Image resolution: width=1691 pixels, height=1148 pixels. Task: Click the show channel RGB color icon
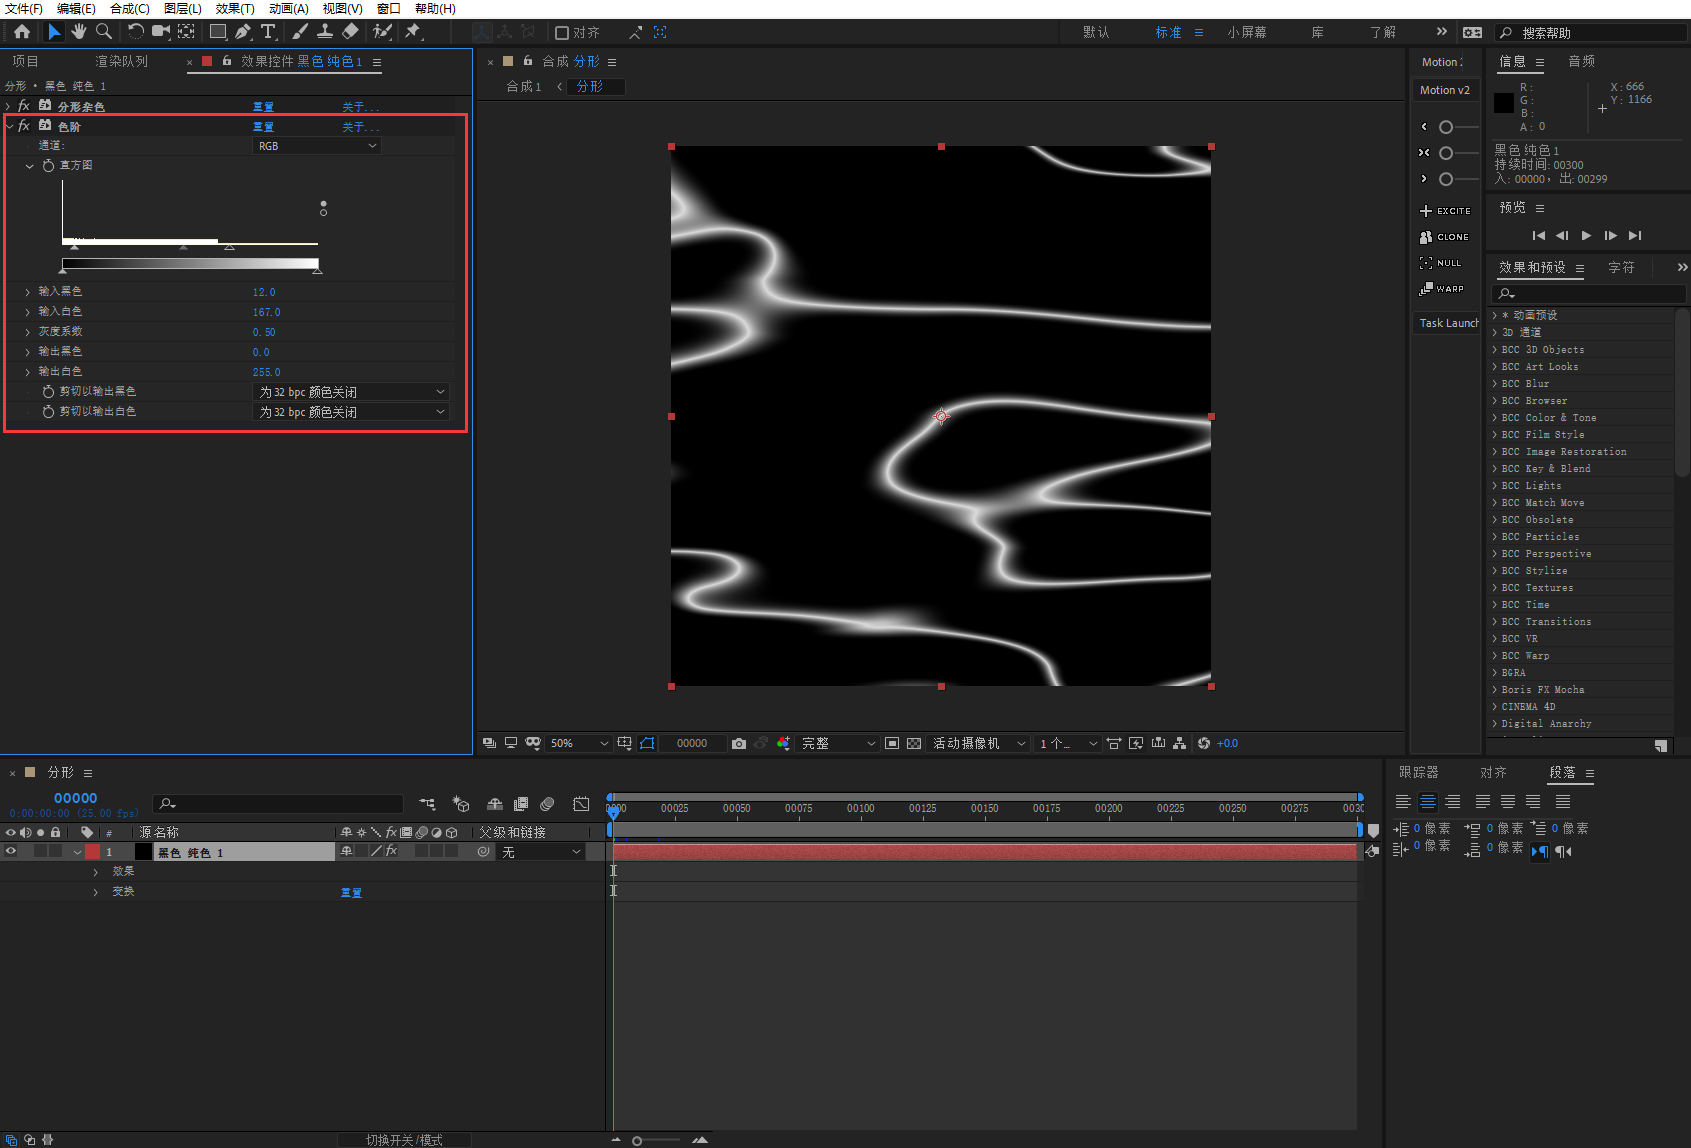point(783,744)
